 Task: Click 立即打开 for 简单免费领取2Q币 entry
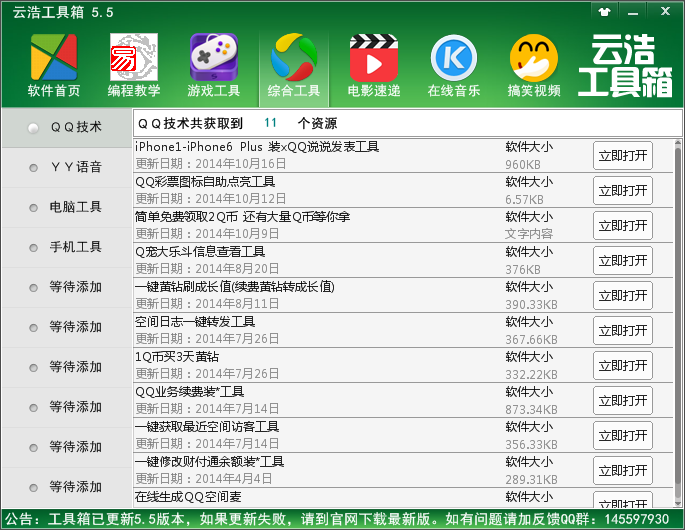click(x=623, y=225)
